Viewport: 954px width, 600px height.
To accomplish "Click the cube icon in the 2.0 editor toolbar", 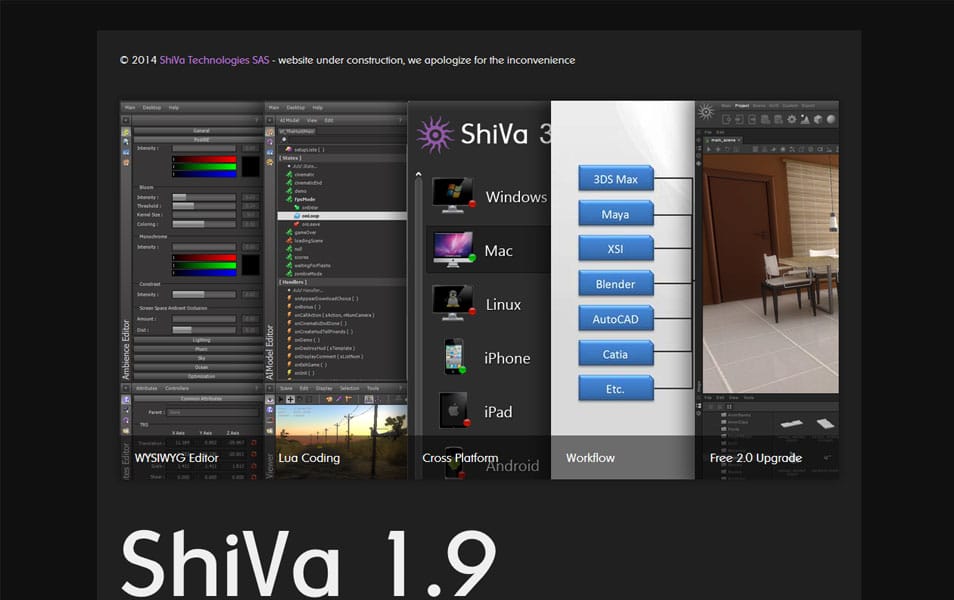I will coord(818,119).
